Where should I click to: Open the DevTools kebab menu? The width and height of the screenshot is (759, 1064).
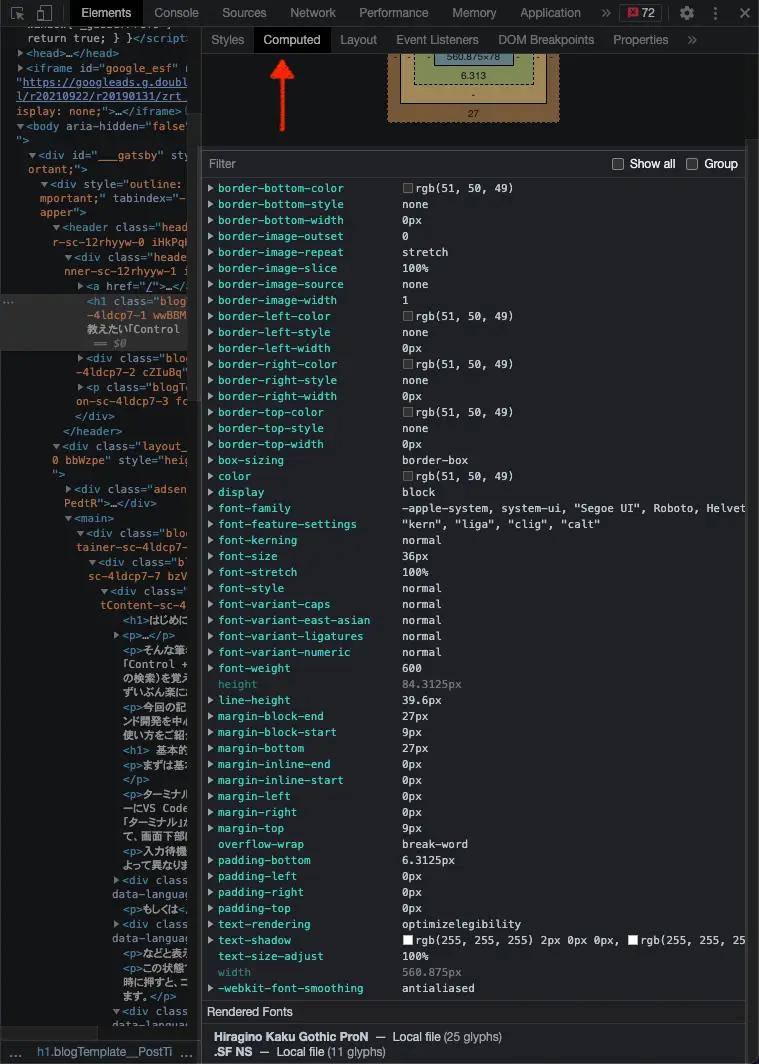click(x=716, y=13)
